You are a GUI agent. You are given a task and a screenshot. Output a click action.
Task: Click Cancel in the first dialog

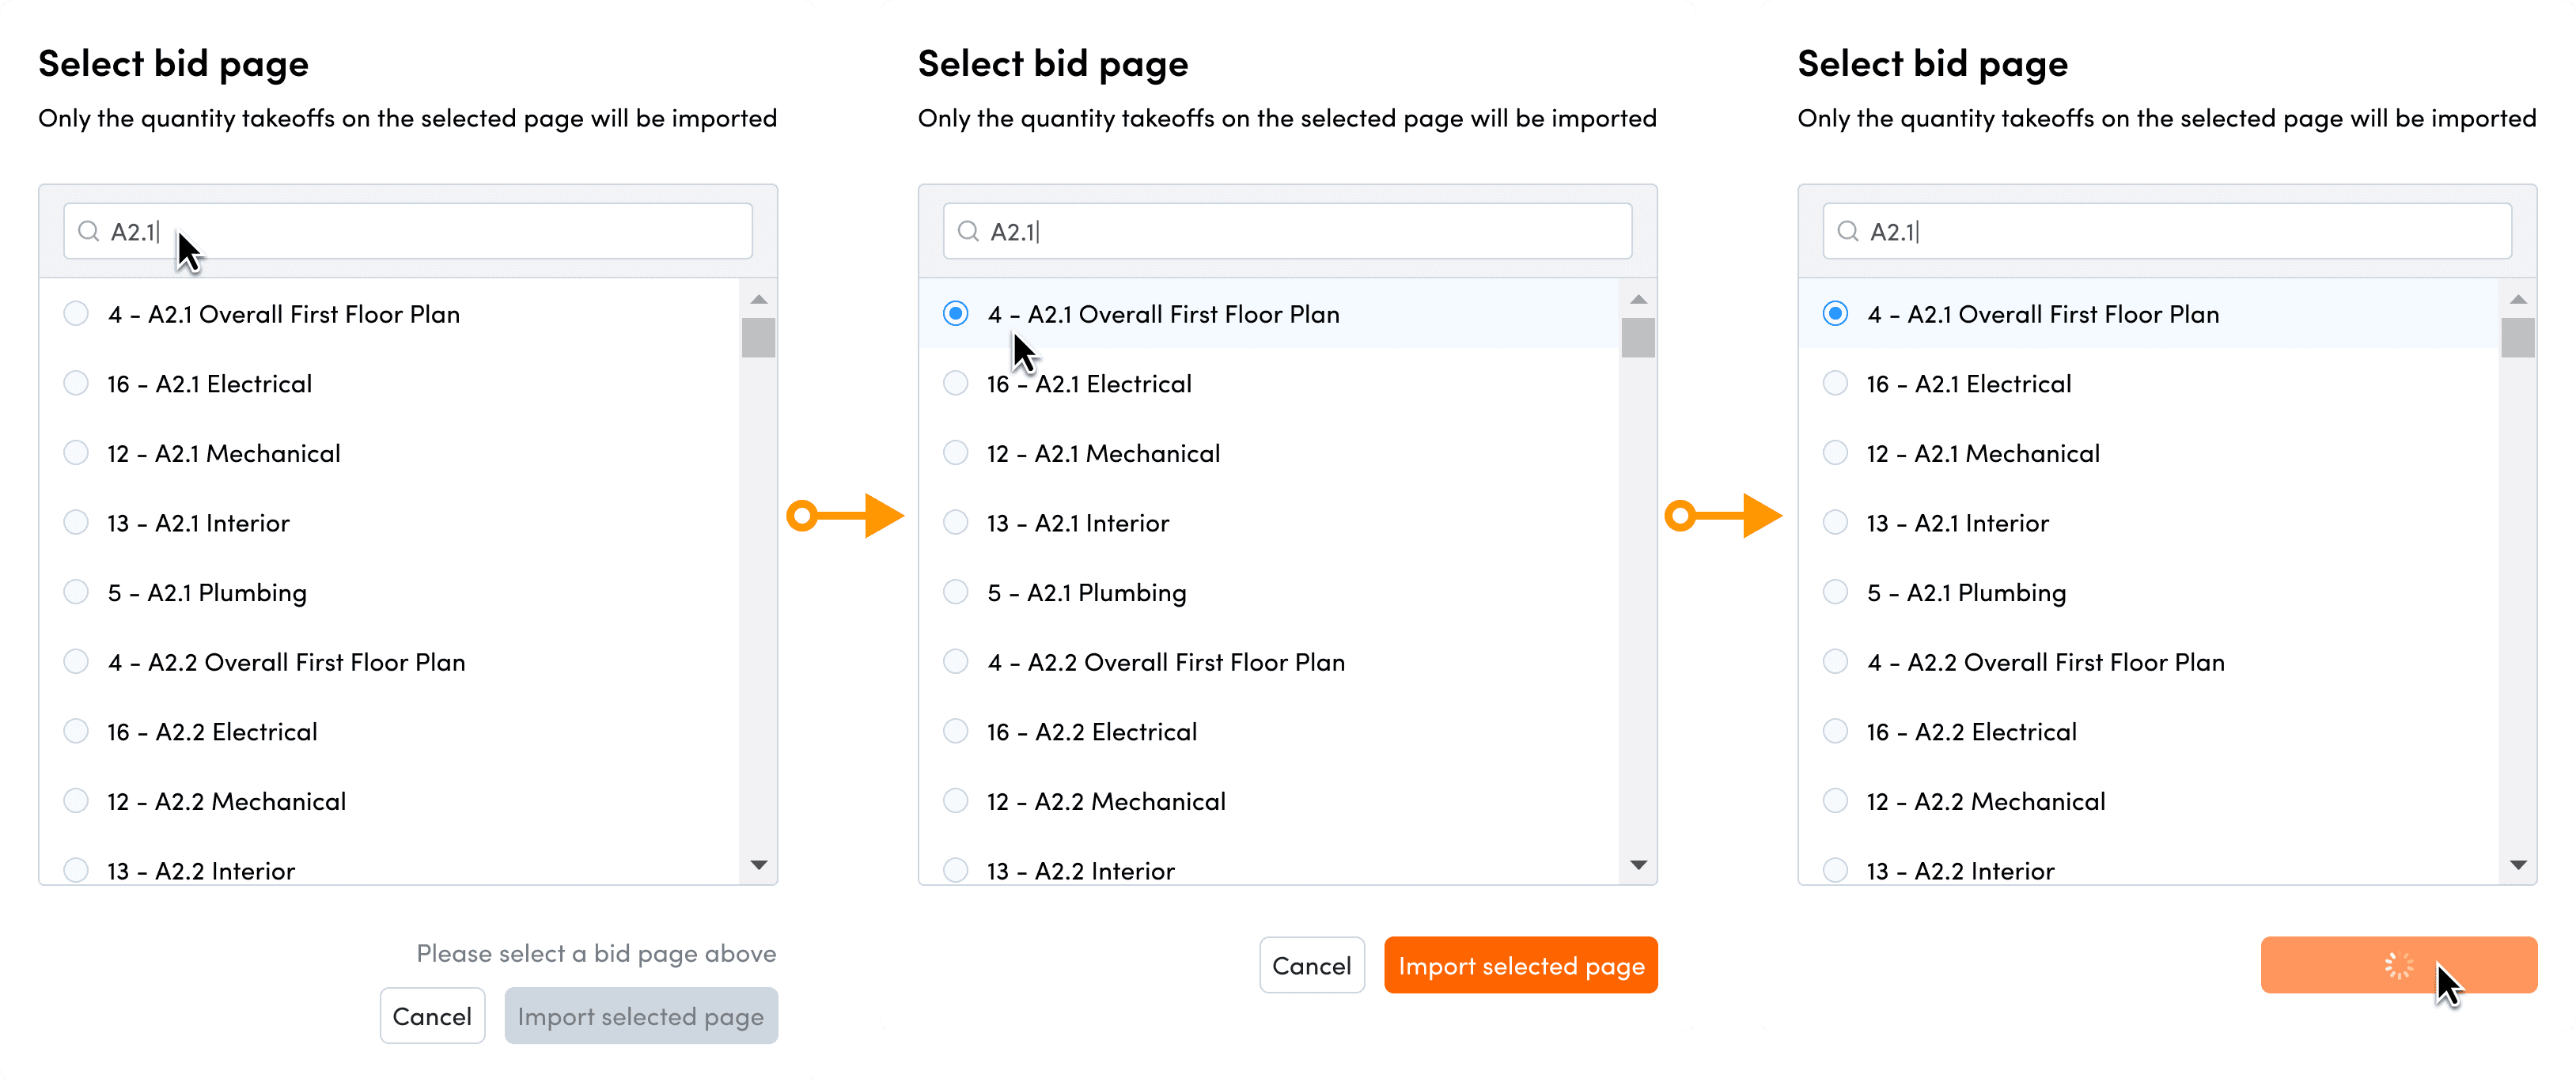(x=432, y=1016)
